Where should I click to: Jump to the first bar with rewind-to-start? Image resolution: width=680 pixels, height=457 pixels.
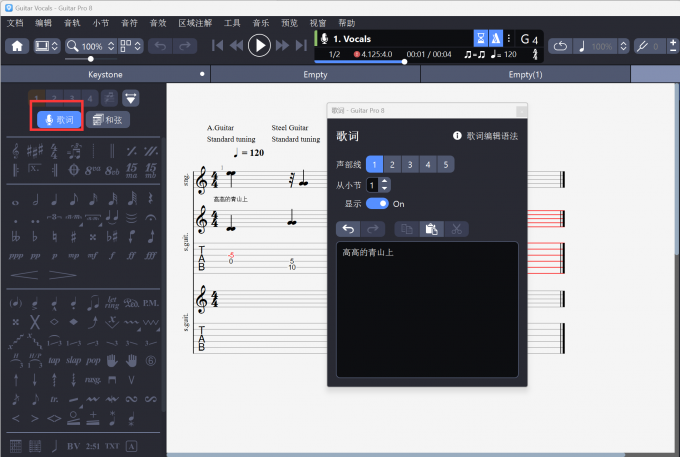coord(218,46)
